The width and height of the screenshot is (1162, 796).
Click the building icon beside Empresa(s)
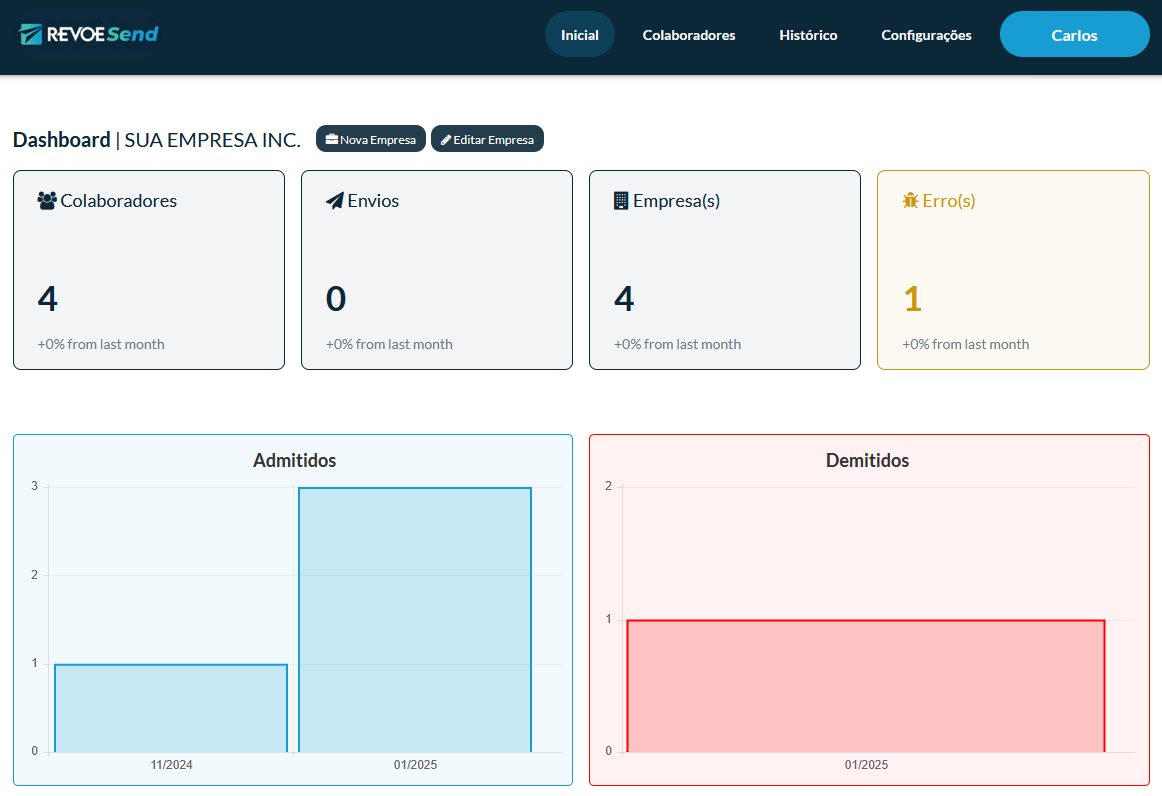(621, 201)
